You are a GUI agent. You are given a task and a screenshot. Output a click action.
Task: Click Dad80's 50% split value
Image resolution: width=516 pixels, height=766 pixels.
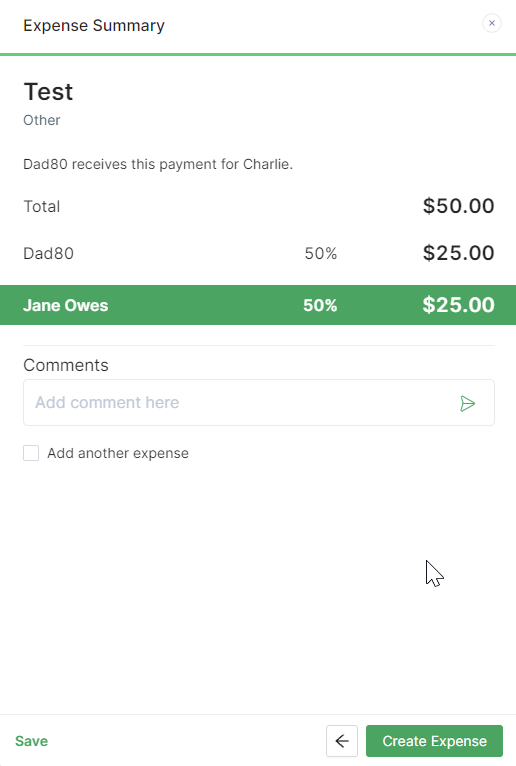tap(321, 254)
